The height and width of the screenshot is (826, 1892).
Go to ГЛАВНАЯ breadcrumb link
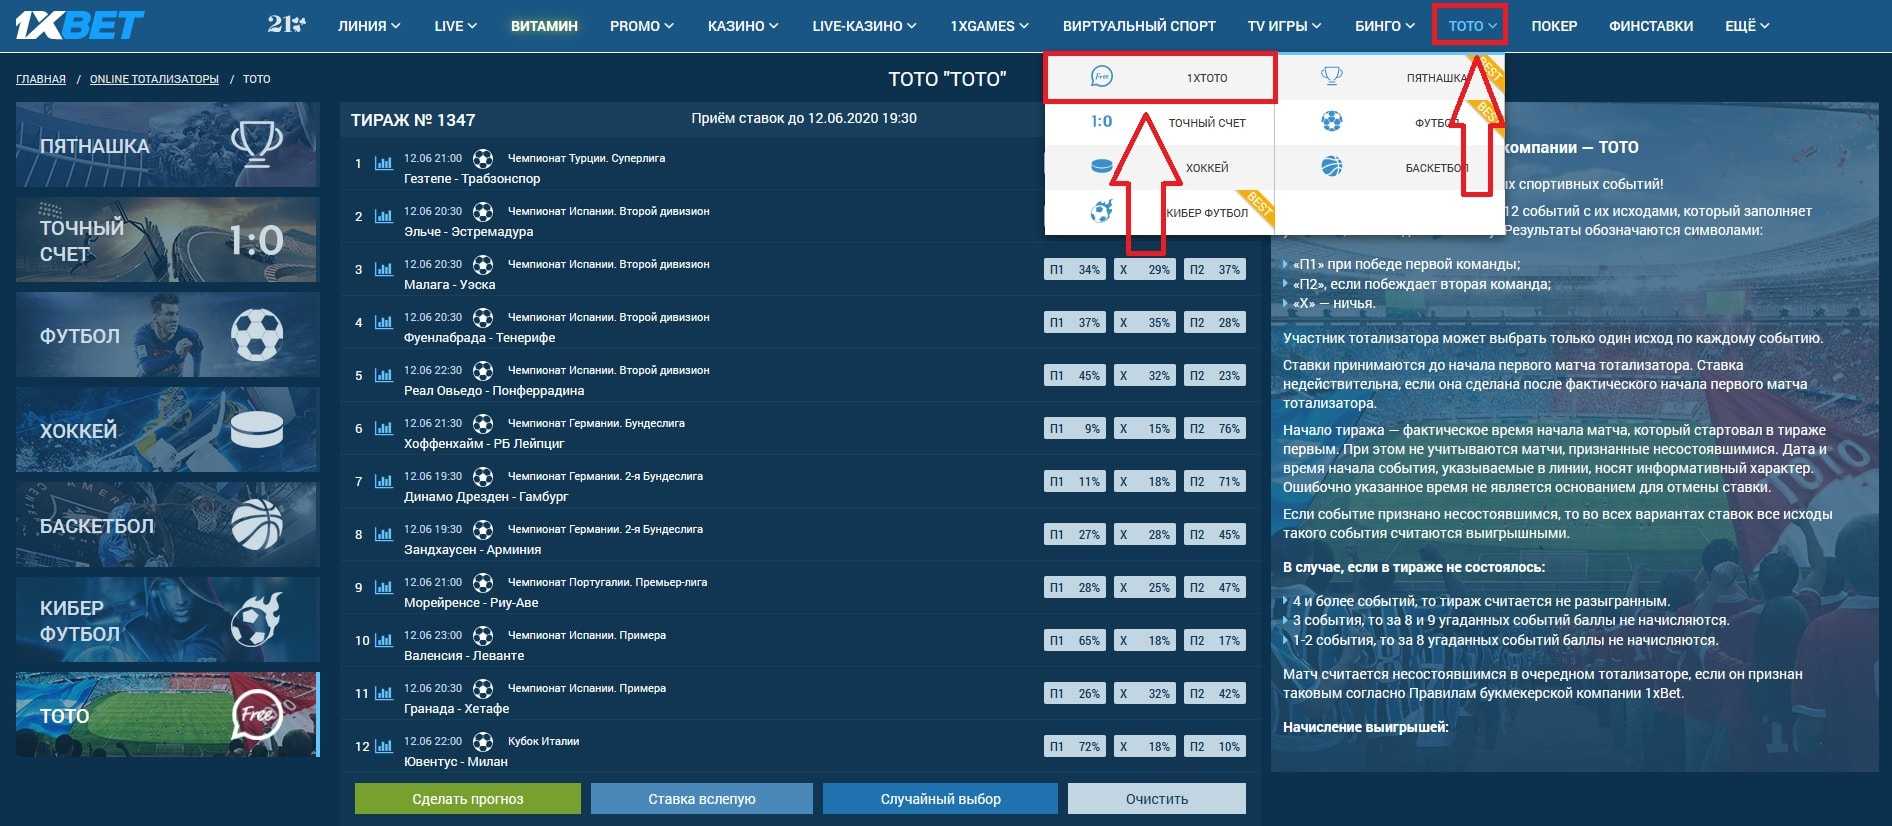(41, 79)
